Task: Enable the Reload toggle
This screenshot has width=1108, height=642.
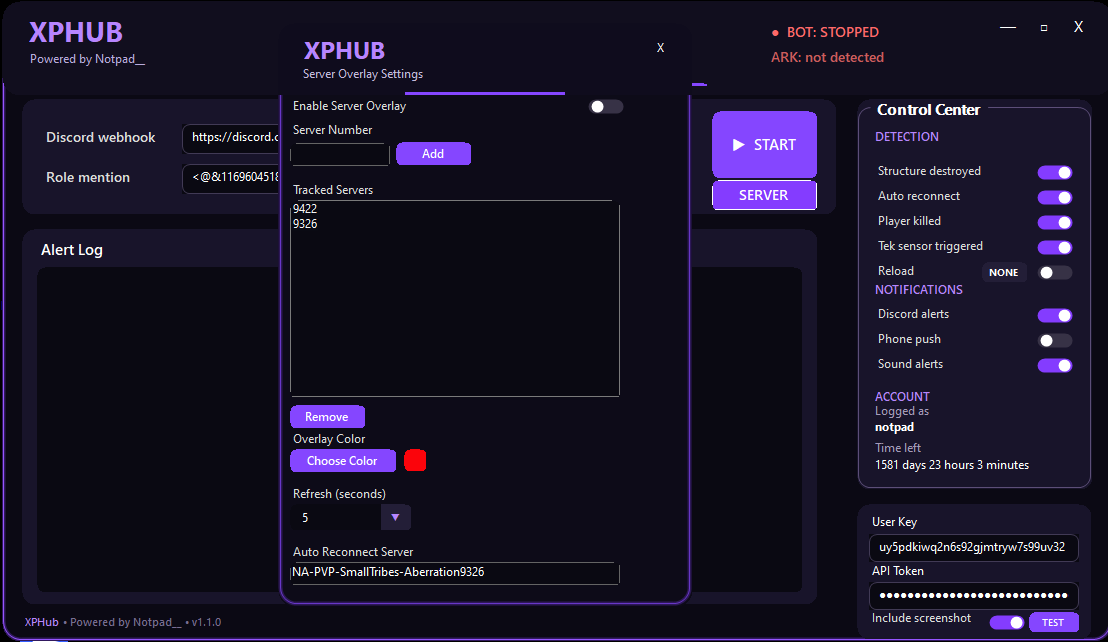Action: tap(1055, 273)
